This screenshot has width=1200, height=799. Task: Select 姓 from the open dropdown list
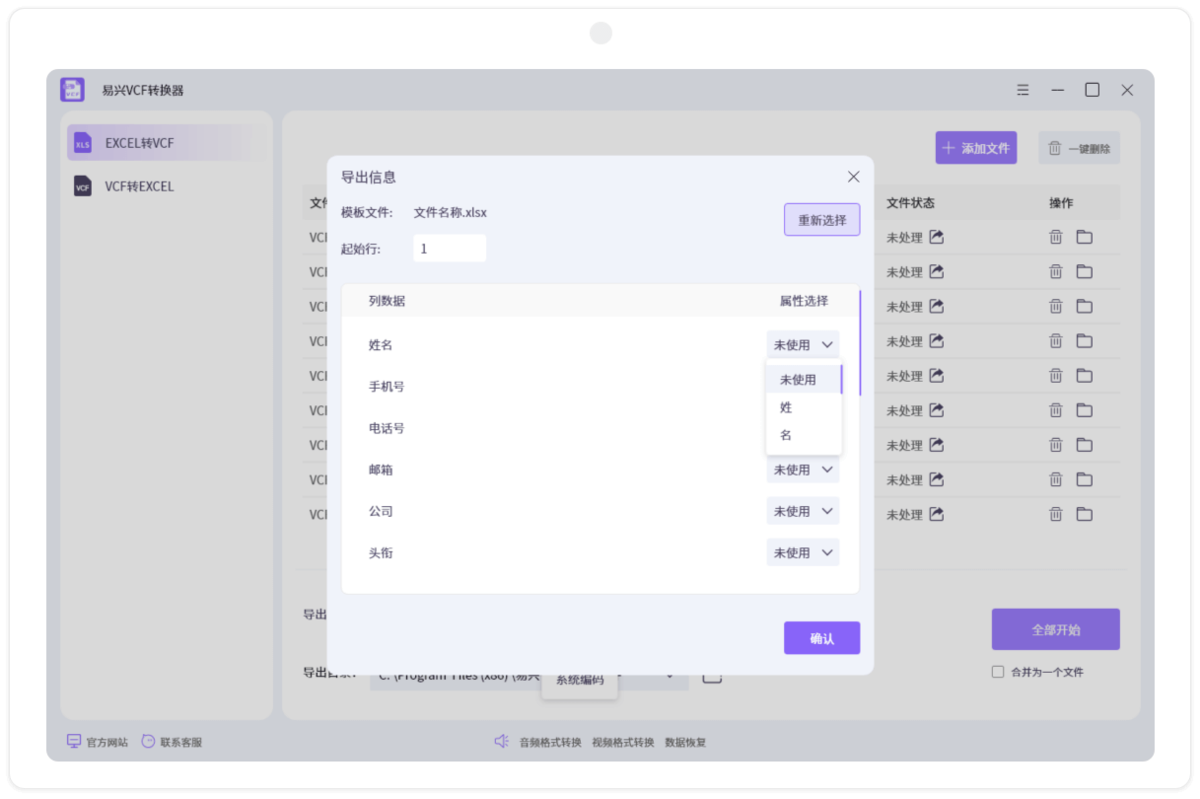click(786, 407)
